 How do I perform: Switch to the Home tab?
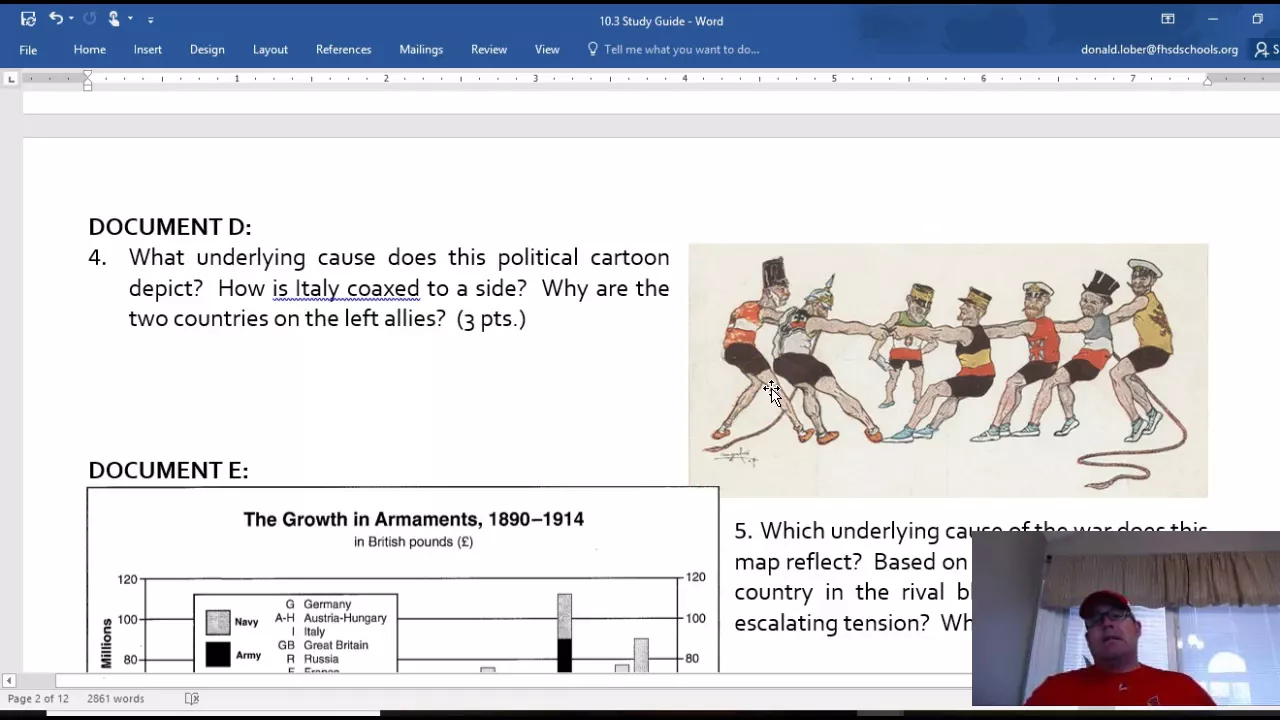tap(89, 50)
